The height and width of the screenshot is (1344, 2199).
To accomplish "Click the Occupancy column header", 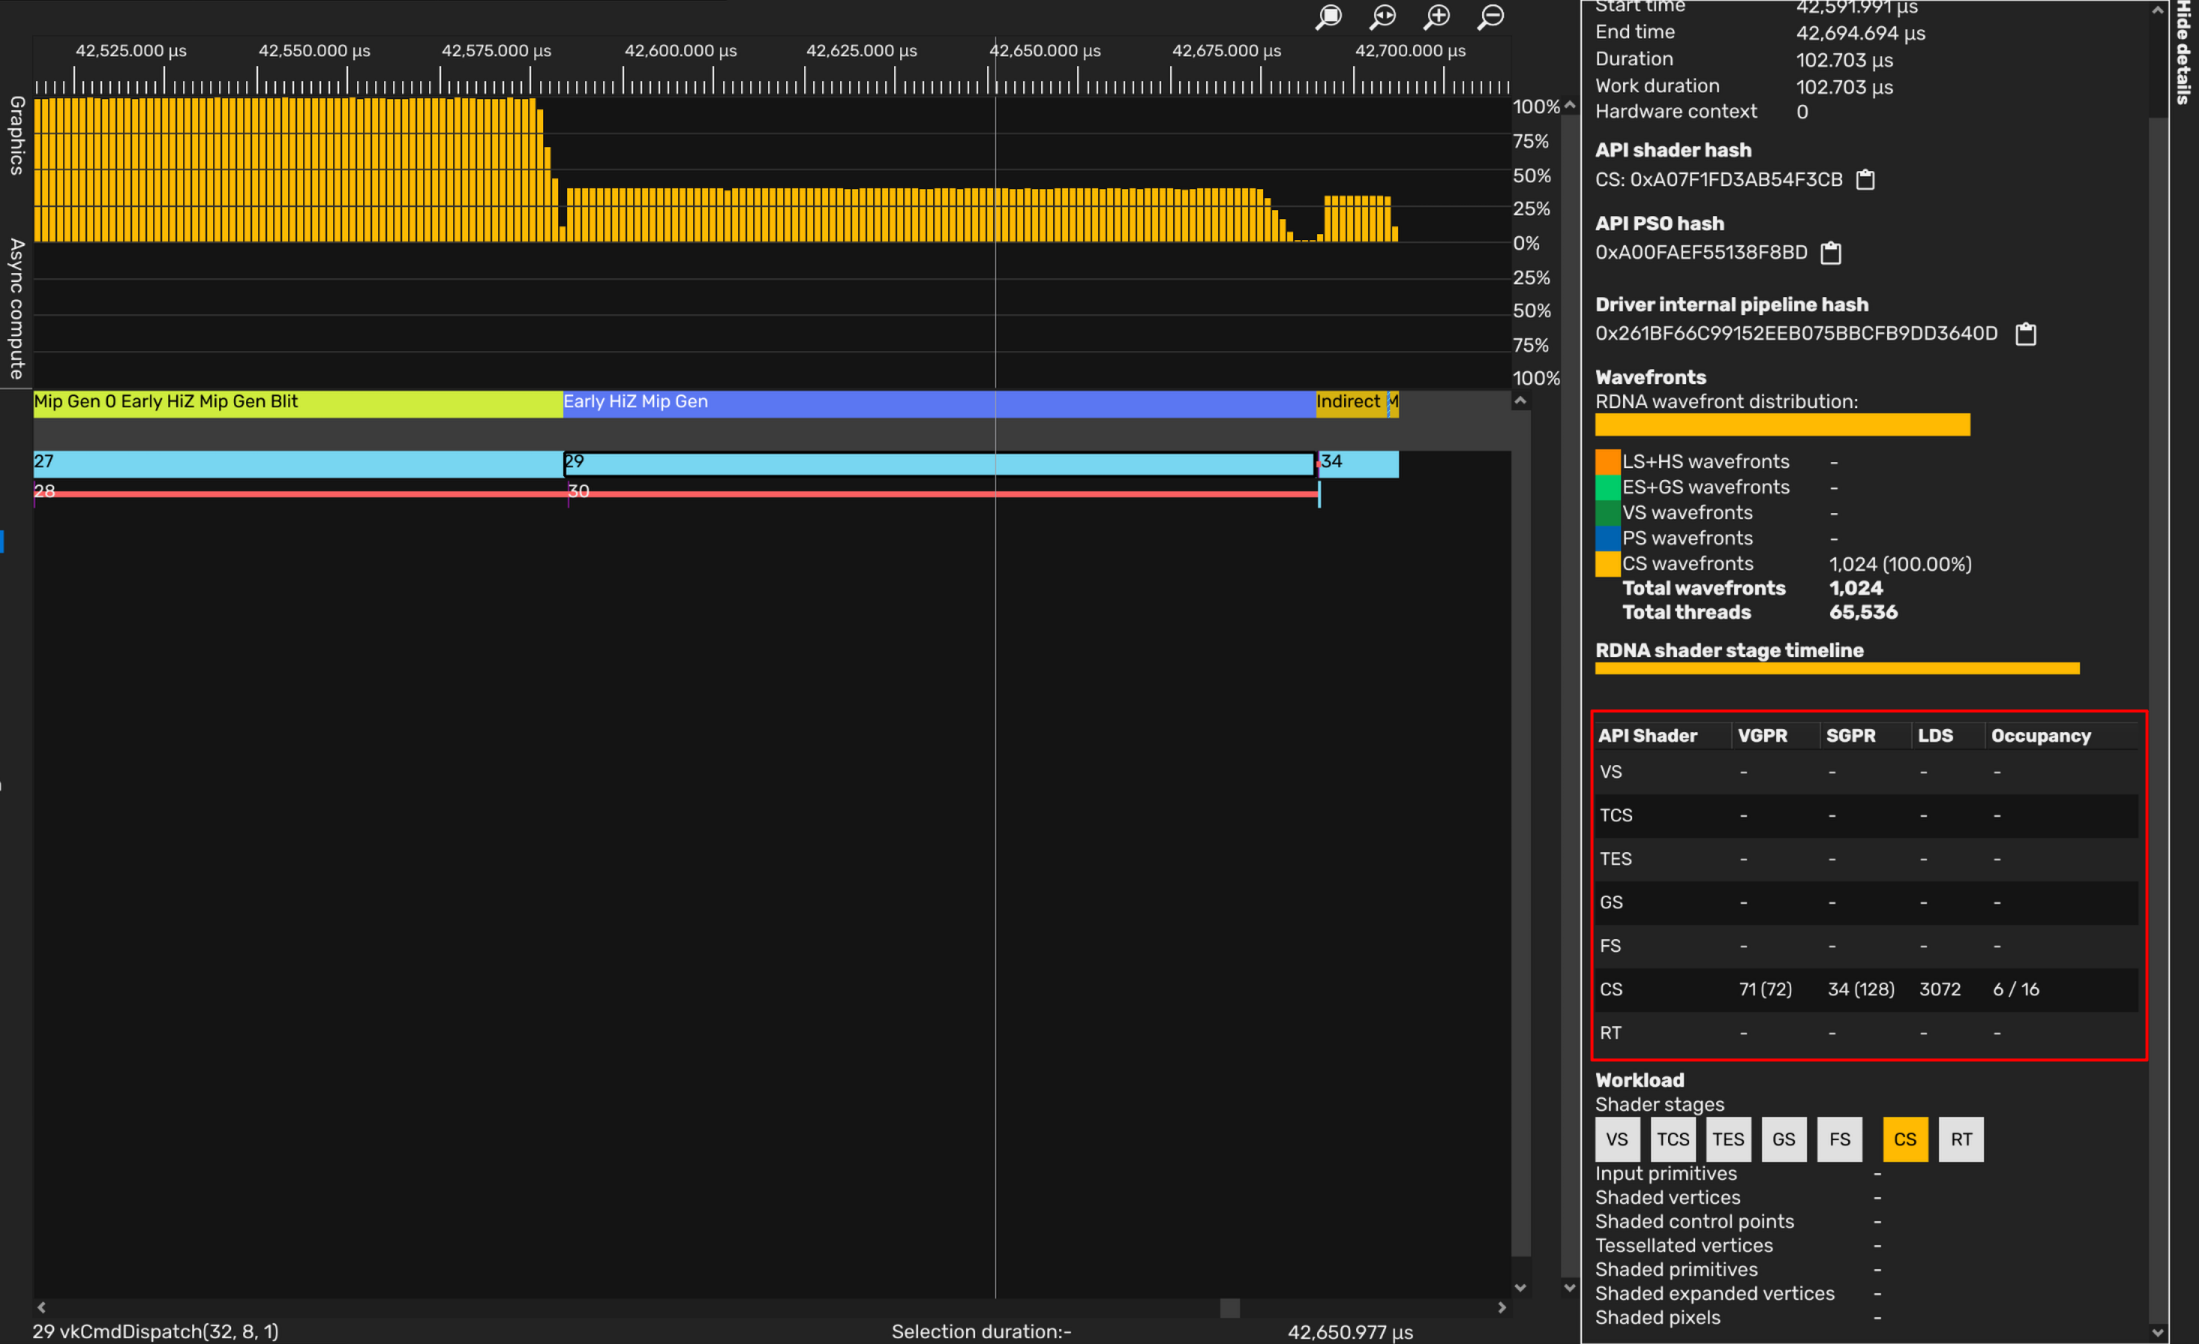I will point(2040,736).
